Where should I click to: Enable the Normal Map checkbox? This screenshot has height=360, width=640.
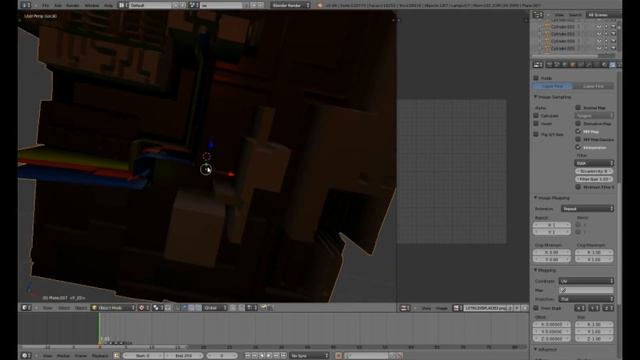578,108
